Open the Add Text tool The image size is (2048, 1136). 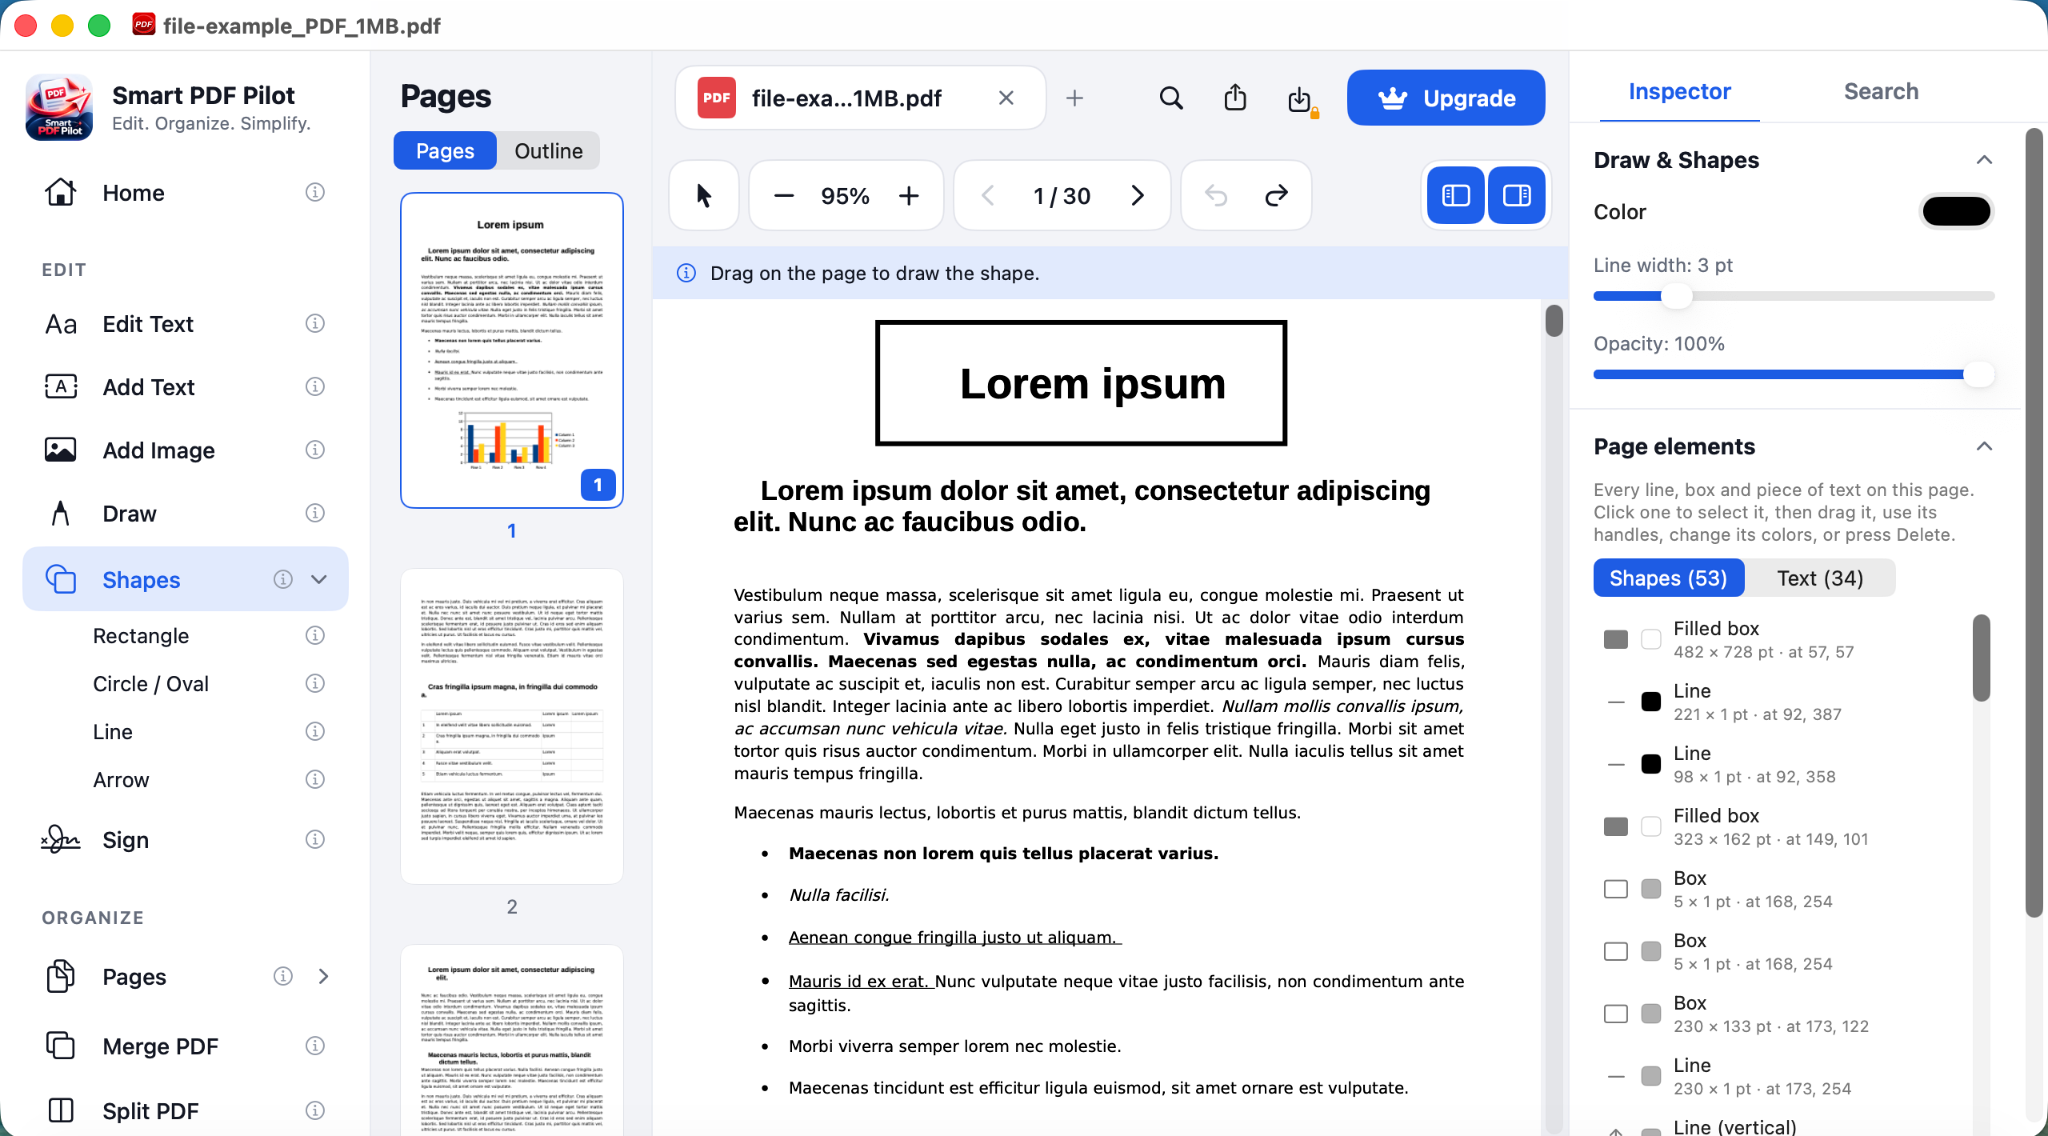coord(185,387)
